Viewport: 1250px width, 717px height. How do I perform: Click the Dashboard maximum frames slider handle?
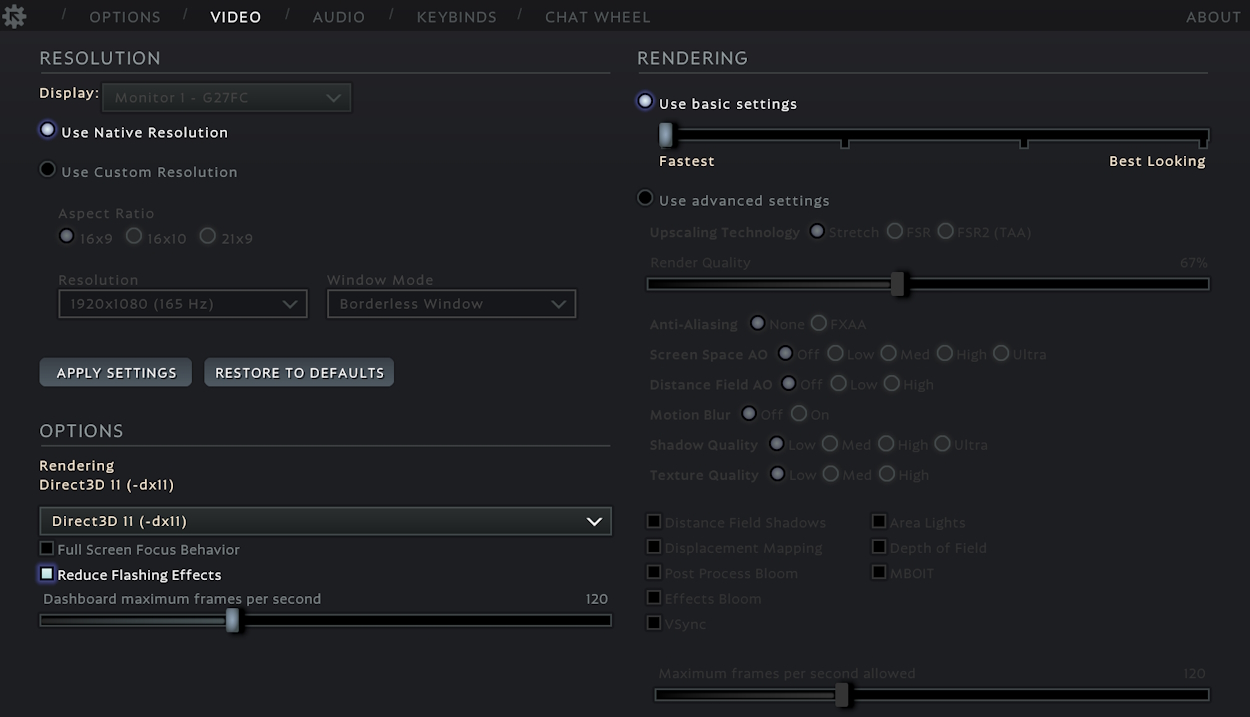pos(234,620)
